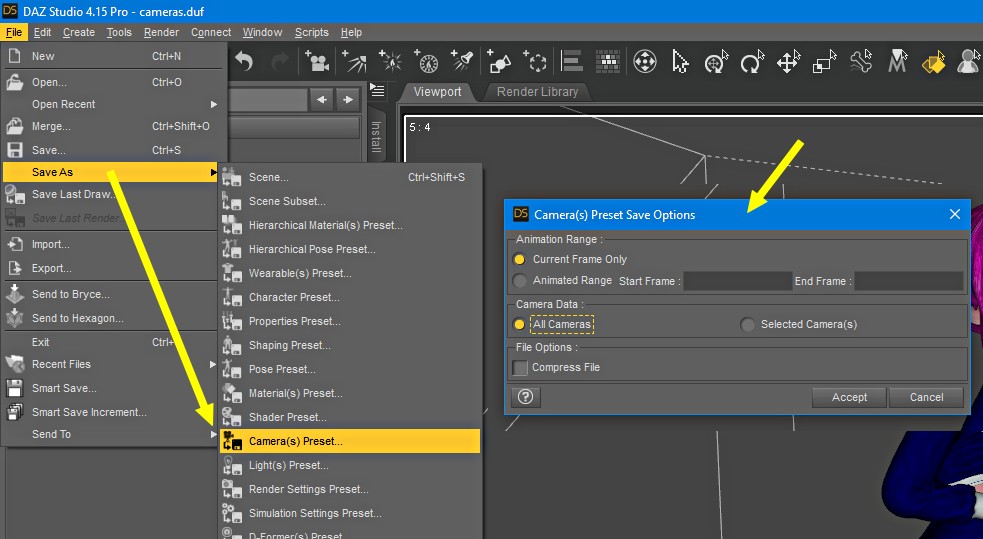Open the Help menu

pos(351,32)
